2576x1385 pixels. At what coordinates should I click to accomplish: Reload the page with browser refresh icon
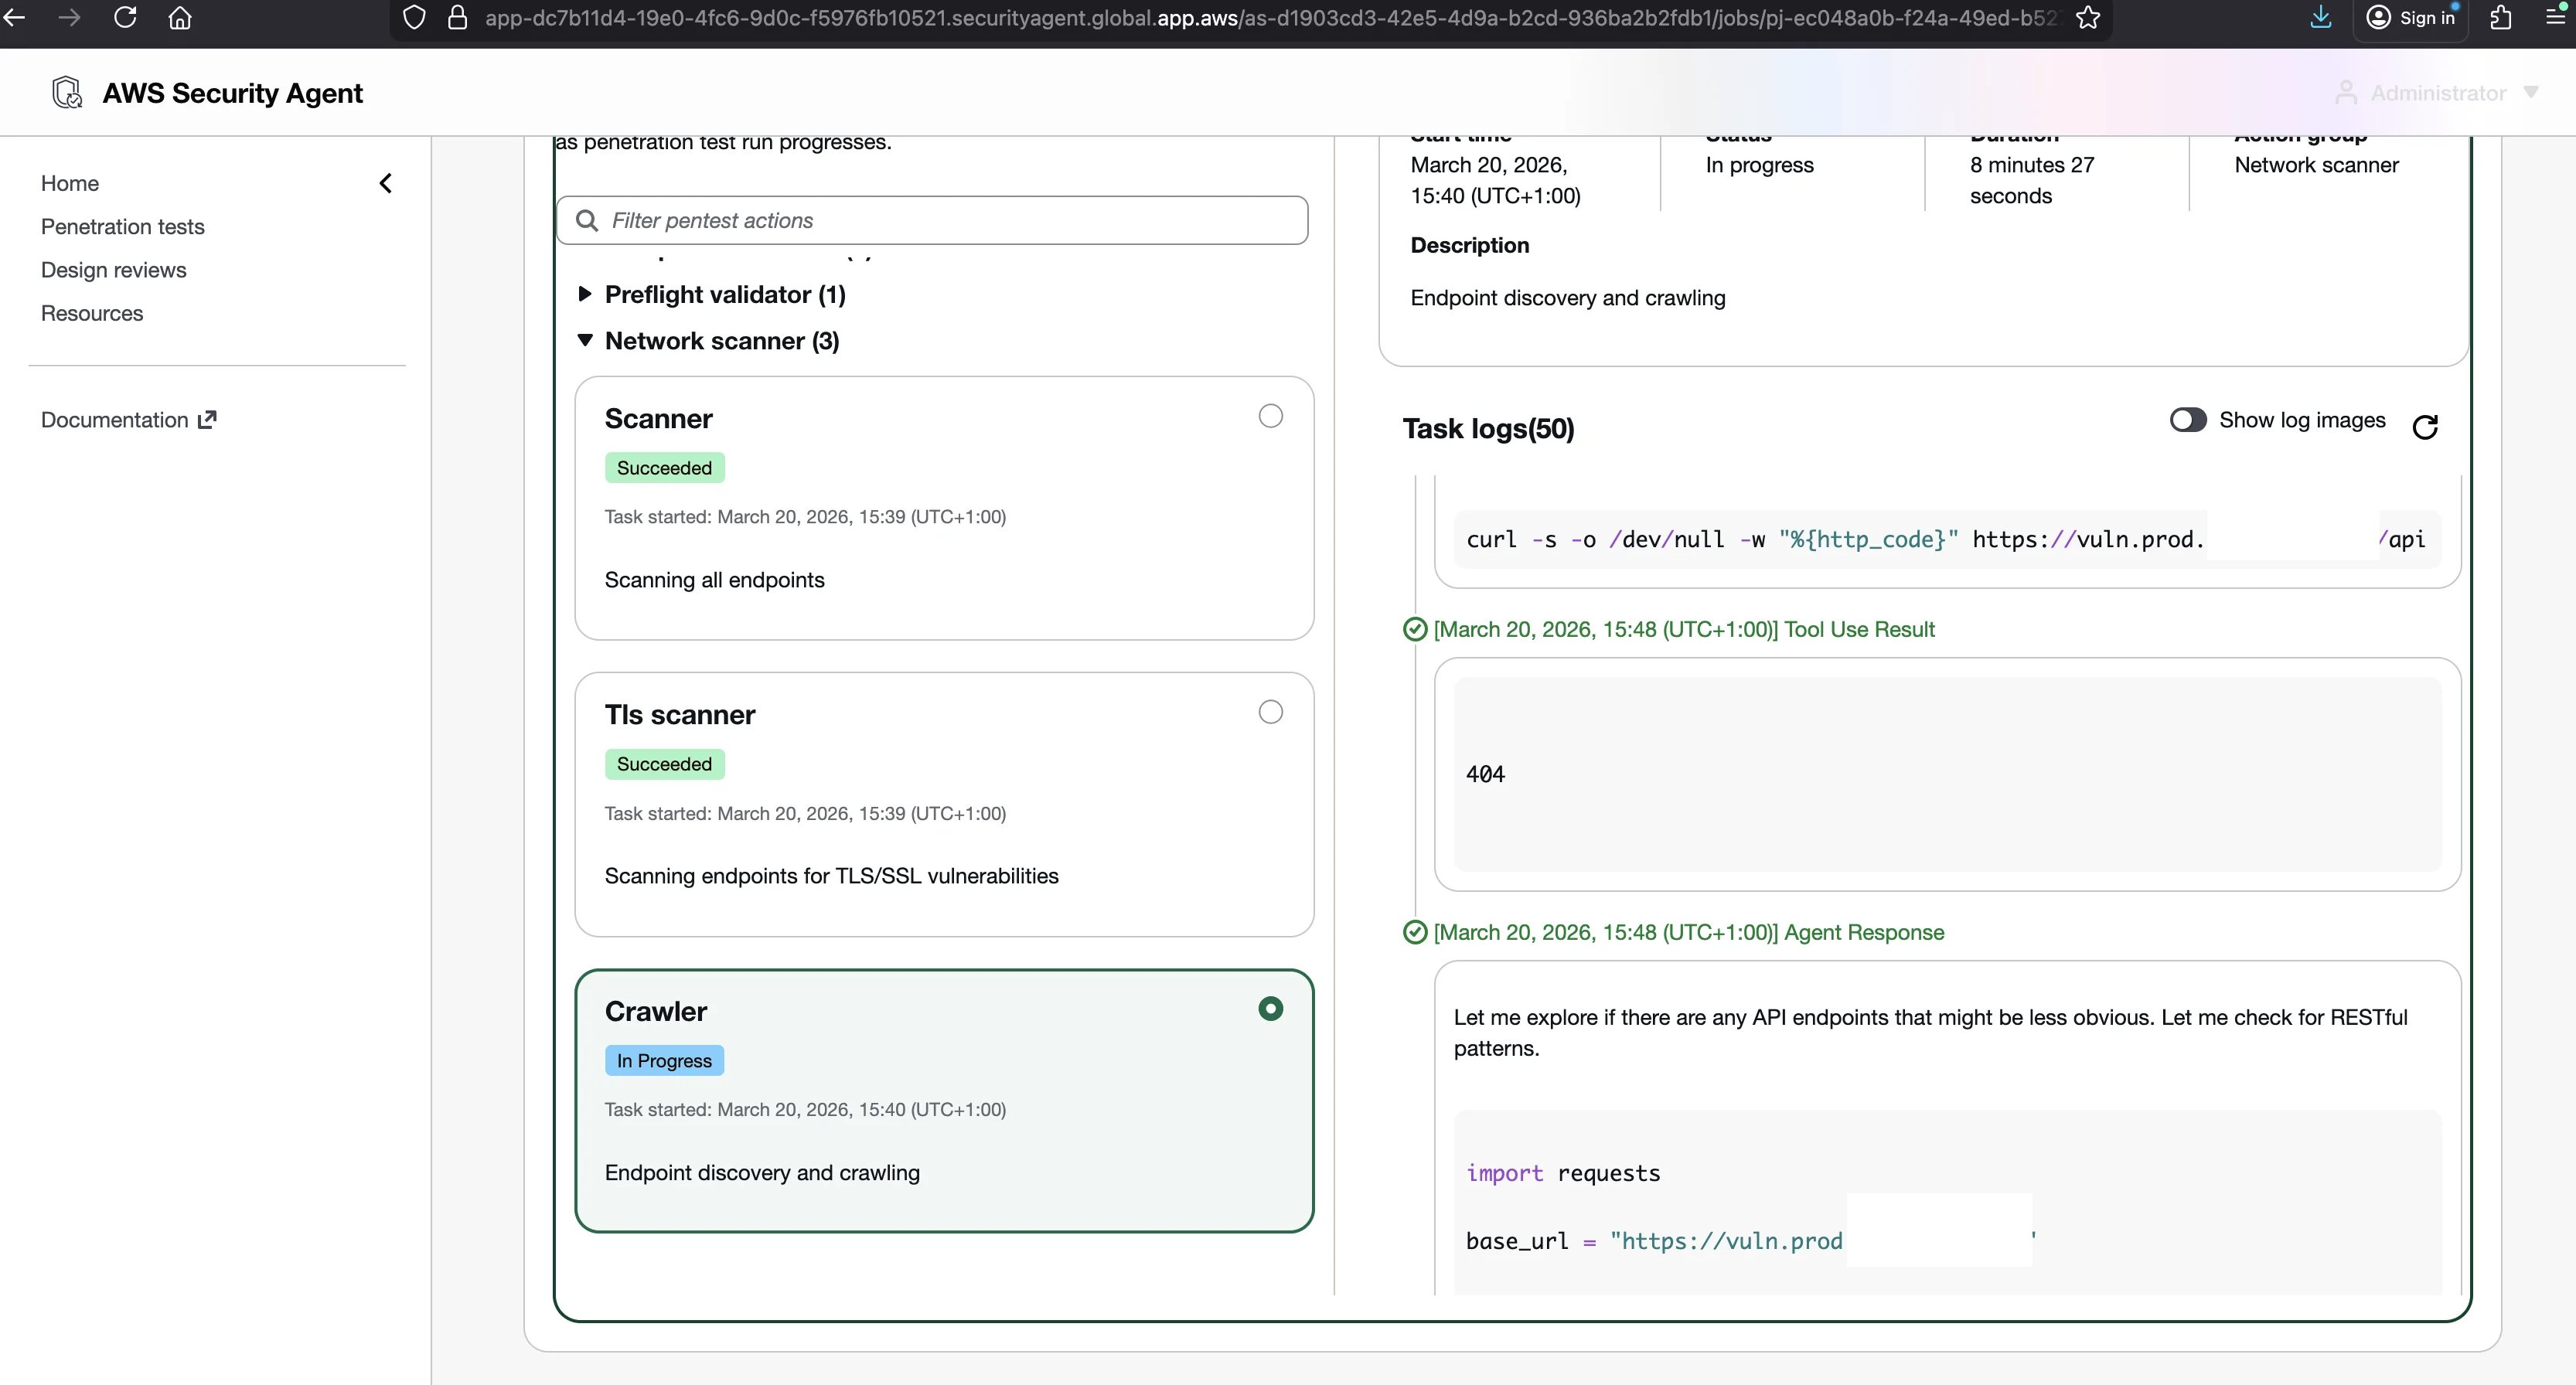coord(125,17)
